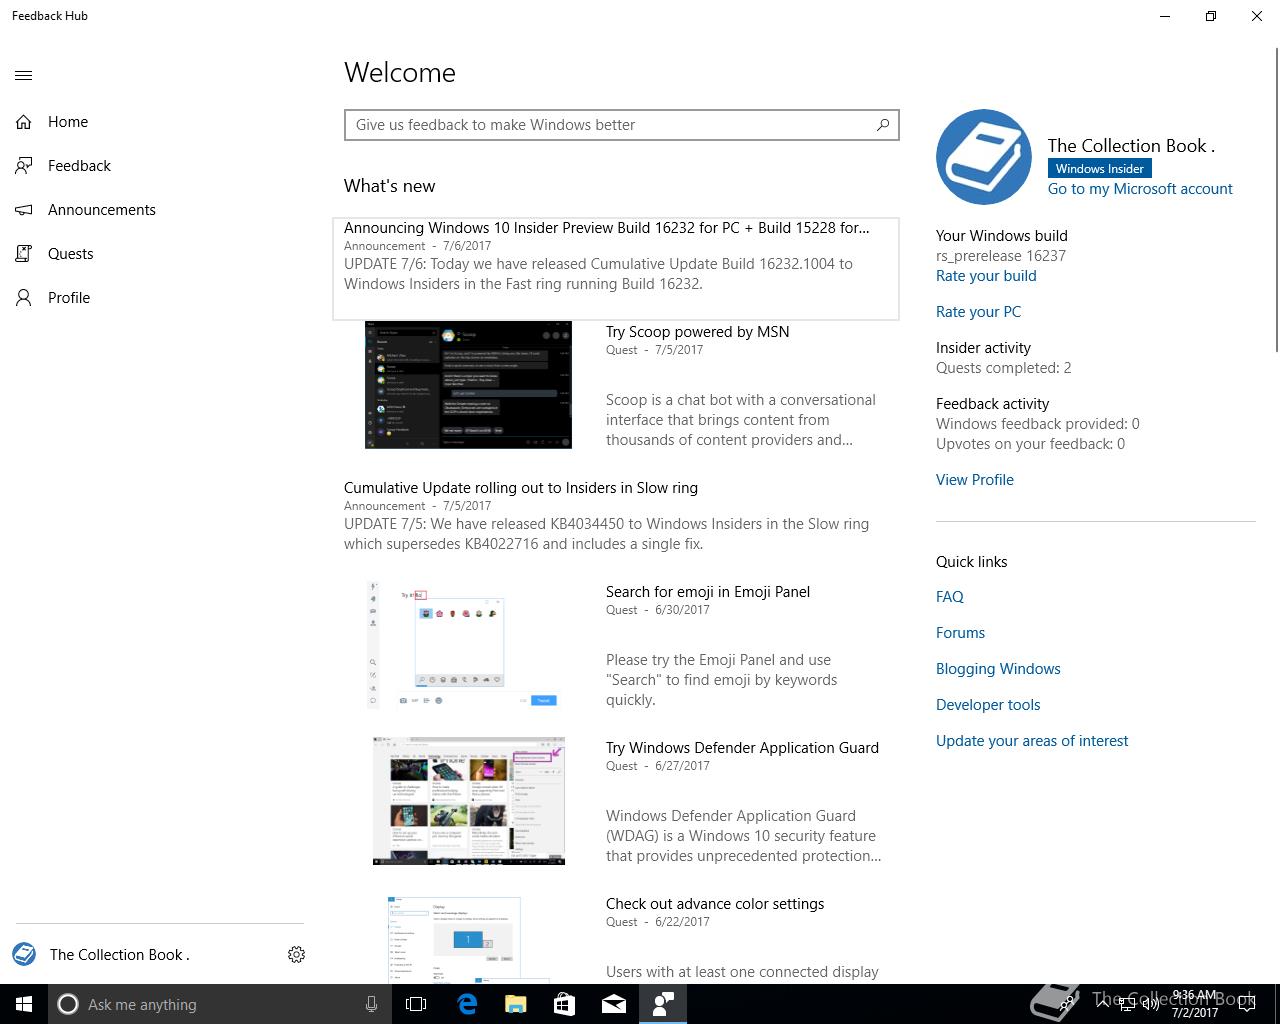The width and height of the screenshot is (1280, 1024).
Task: Click the Announcements megaphone icon
Action: [24, 210]
